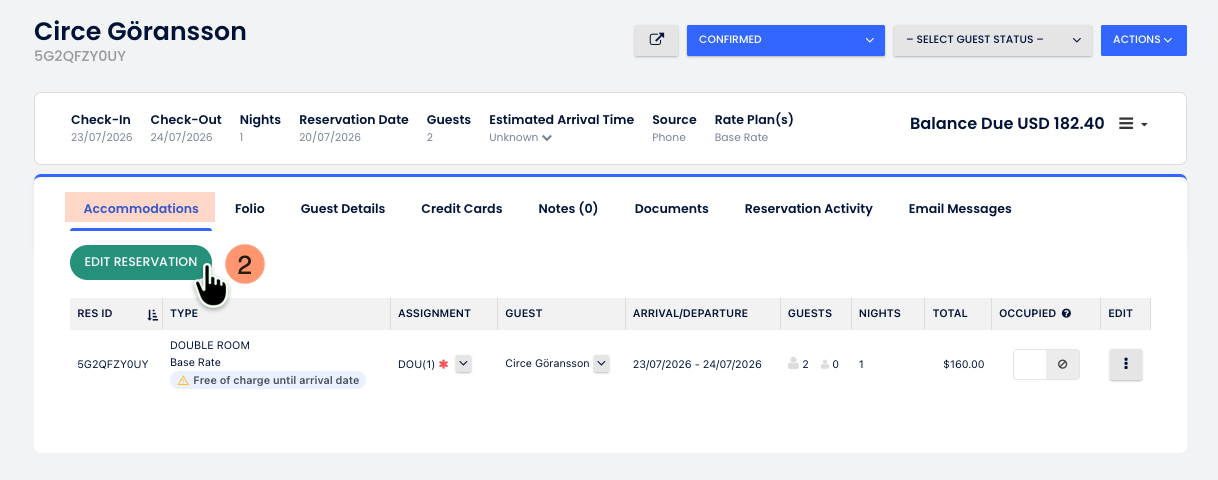Image resolution: width=1218 pixels, height=480 pixels.
Task: Go to the Credit Cards tab
Action: 462,209
